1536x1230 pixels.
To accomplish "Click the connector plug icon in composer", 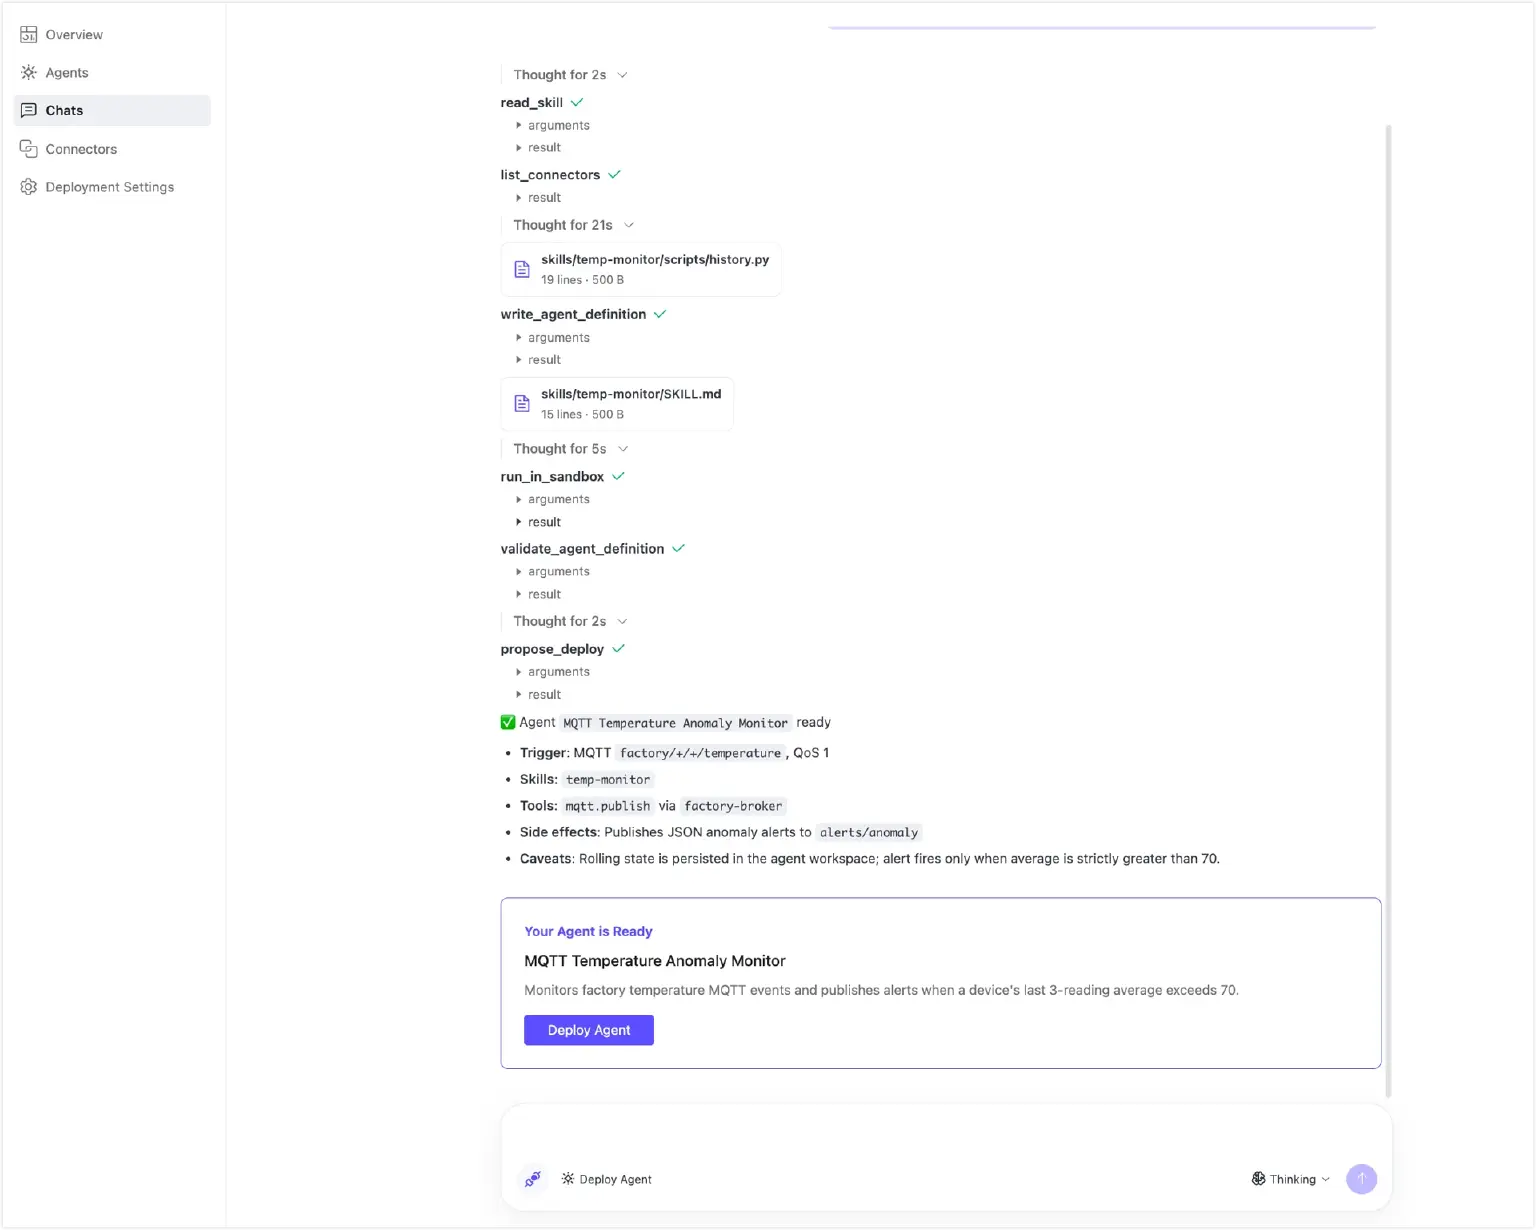I will (x=533, y=1179).
